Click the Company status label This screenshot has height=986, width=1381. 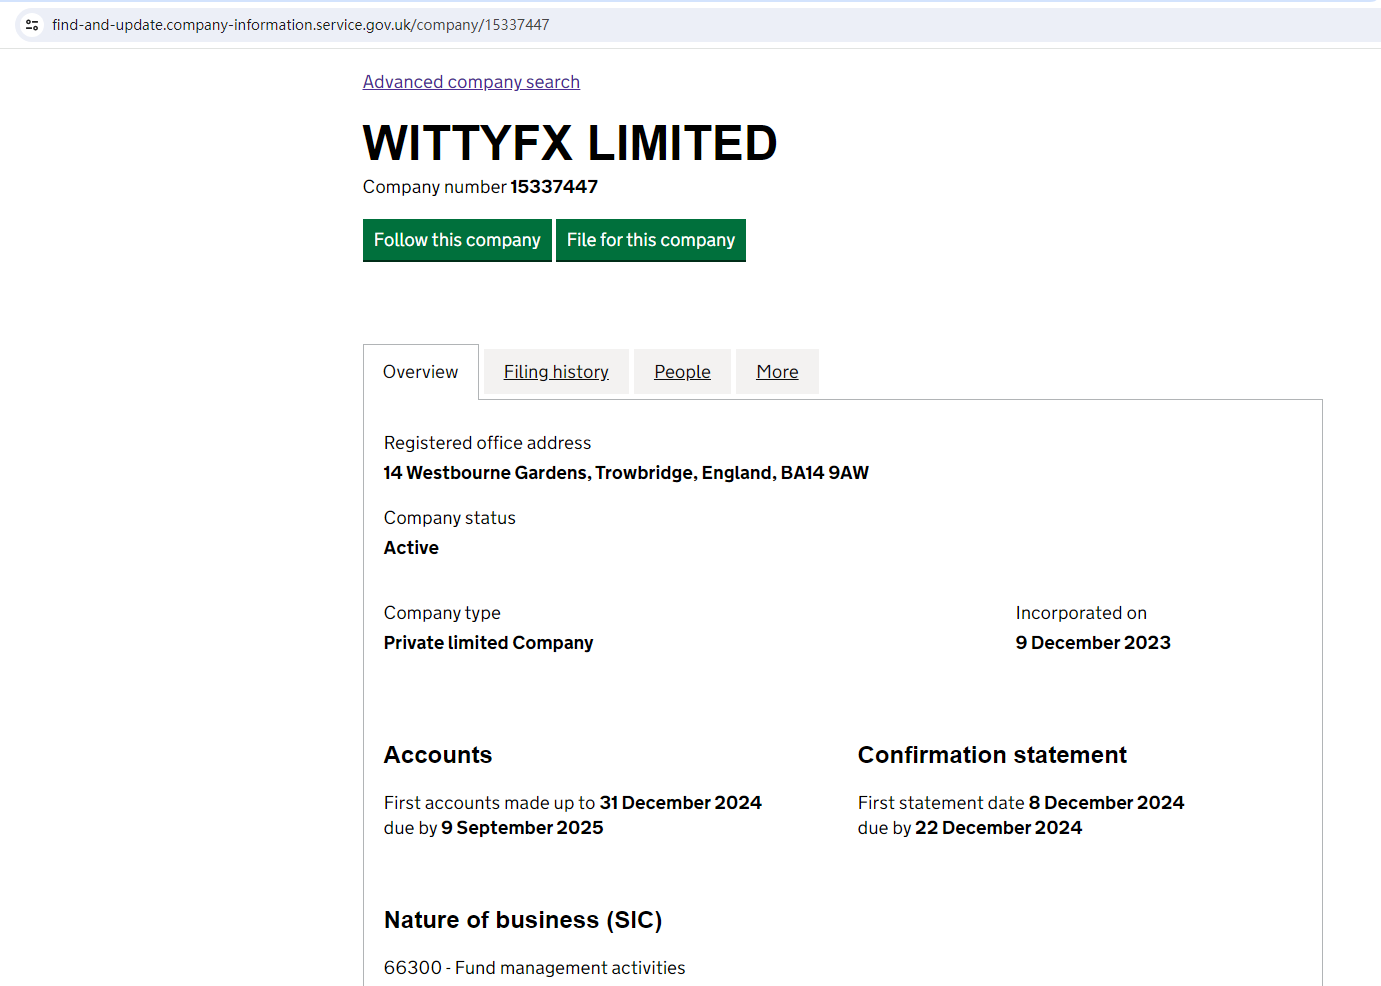(450, 518)
